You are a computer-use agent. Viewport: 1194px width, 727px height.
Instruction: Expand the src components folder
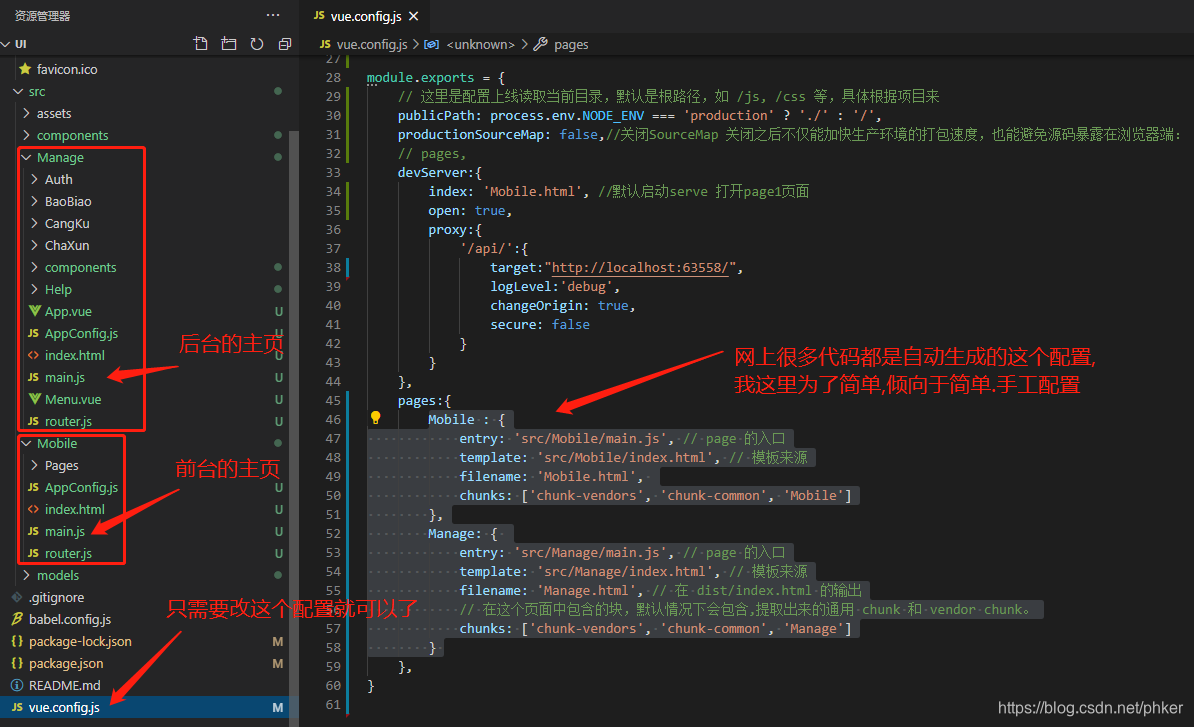point(72,136)
